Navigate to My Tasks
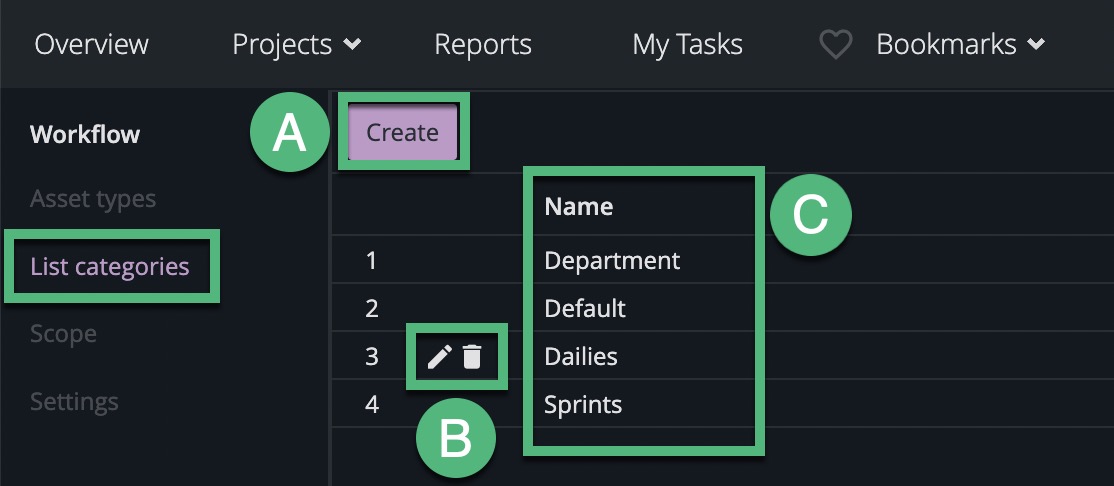The image size is (1114, 486). click(x=687, y=45)
